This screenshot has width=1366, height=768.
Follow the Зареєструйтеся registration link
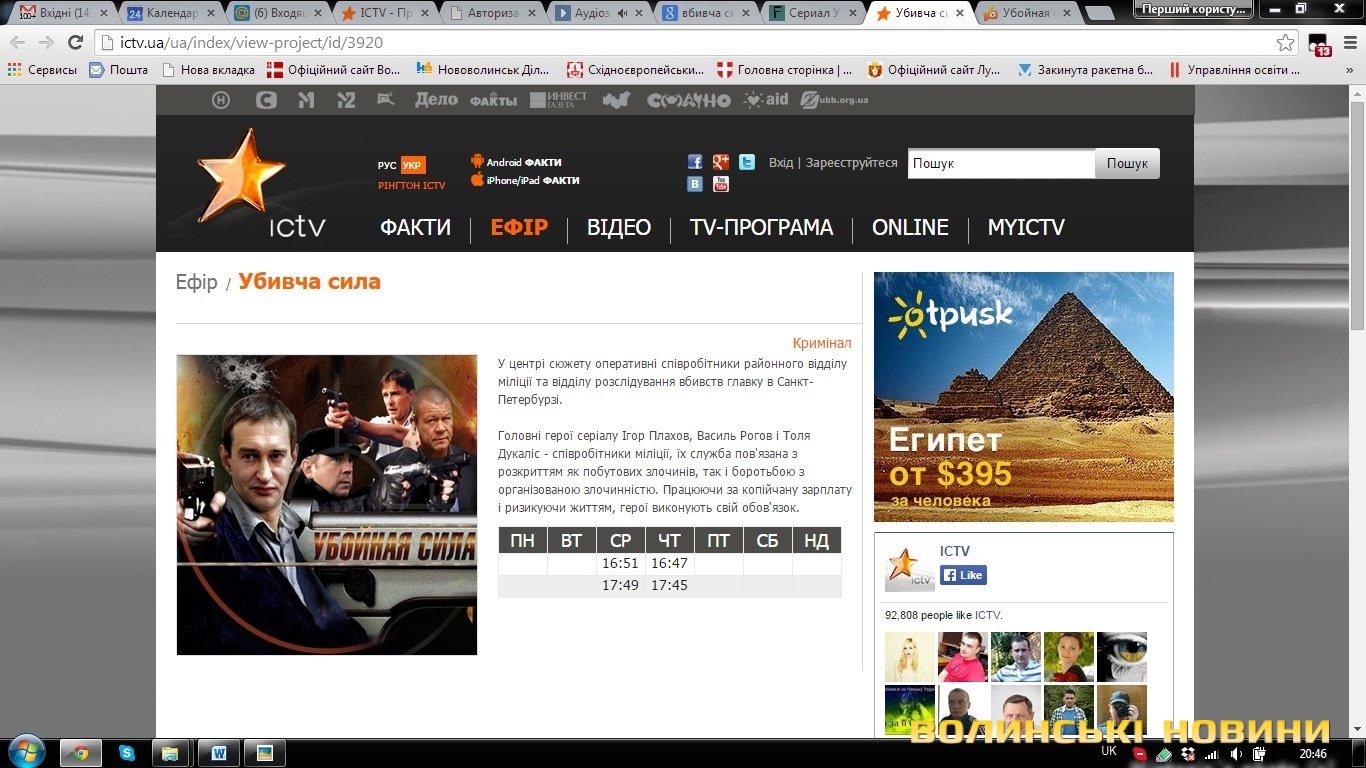tap(852, 163)
